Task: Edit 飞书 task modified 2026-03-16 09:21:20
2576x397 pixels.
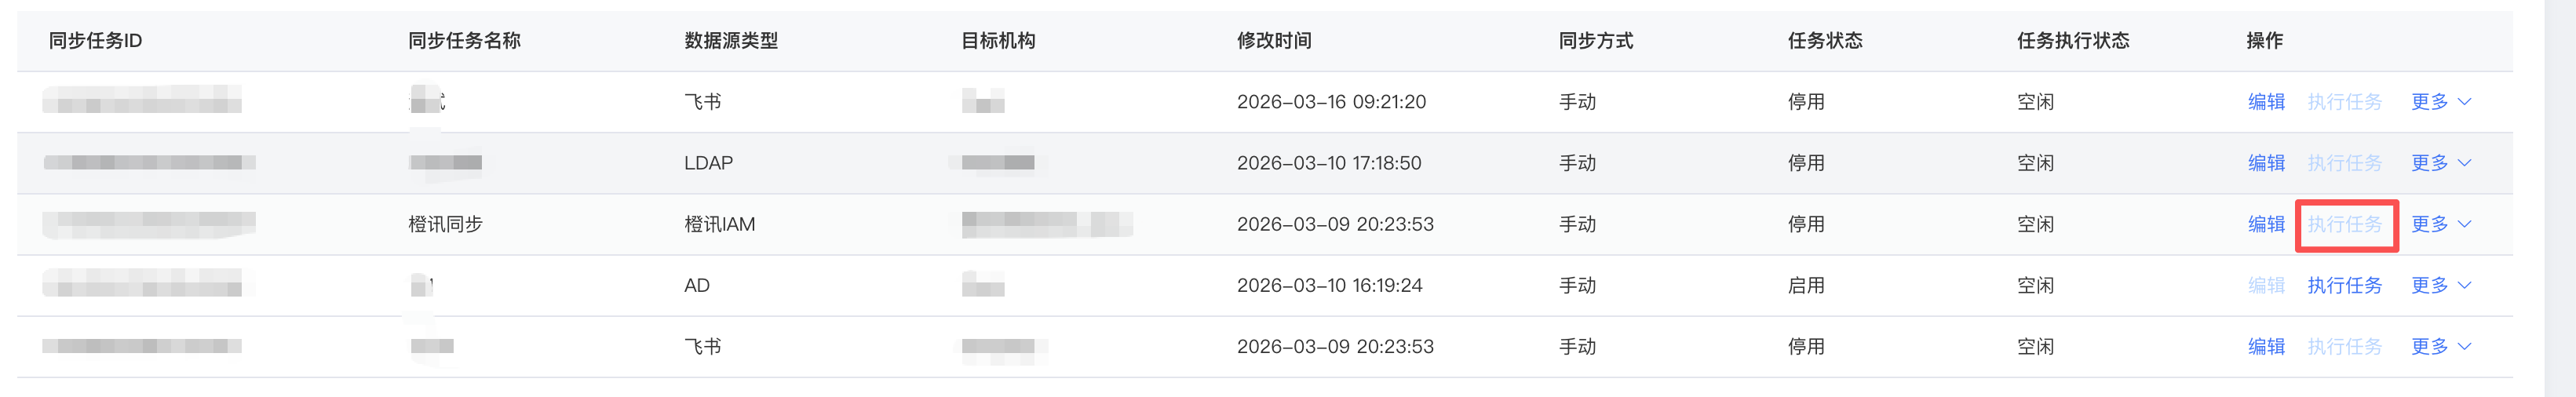Action: pyautogui.click(x=2265, y=102)
